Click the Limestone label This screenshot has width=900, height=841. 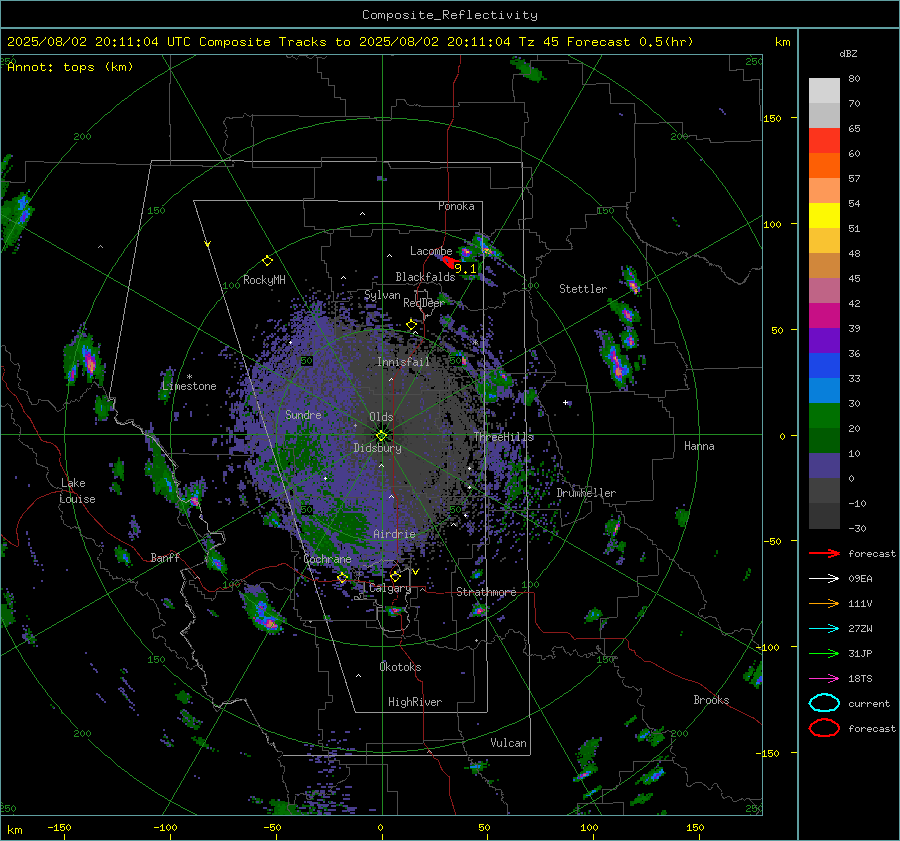[189, 386]
